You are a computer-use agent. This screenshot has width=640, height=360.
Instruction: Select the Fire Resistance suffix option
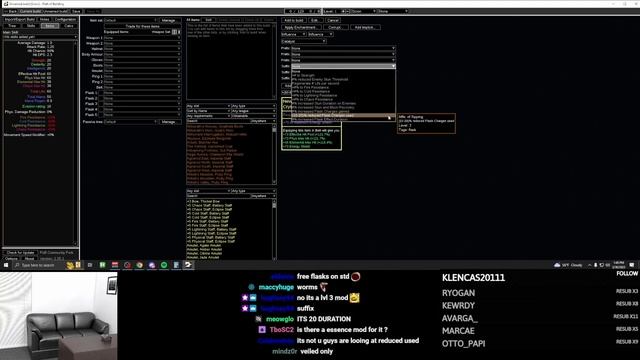(x=343, y=87)
